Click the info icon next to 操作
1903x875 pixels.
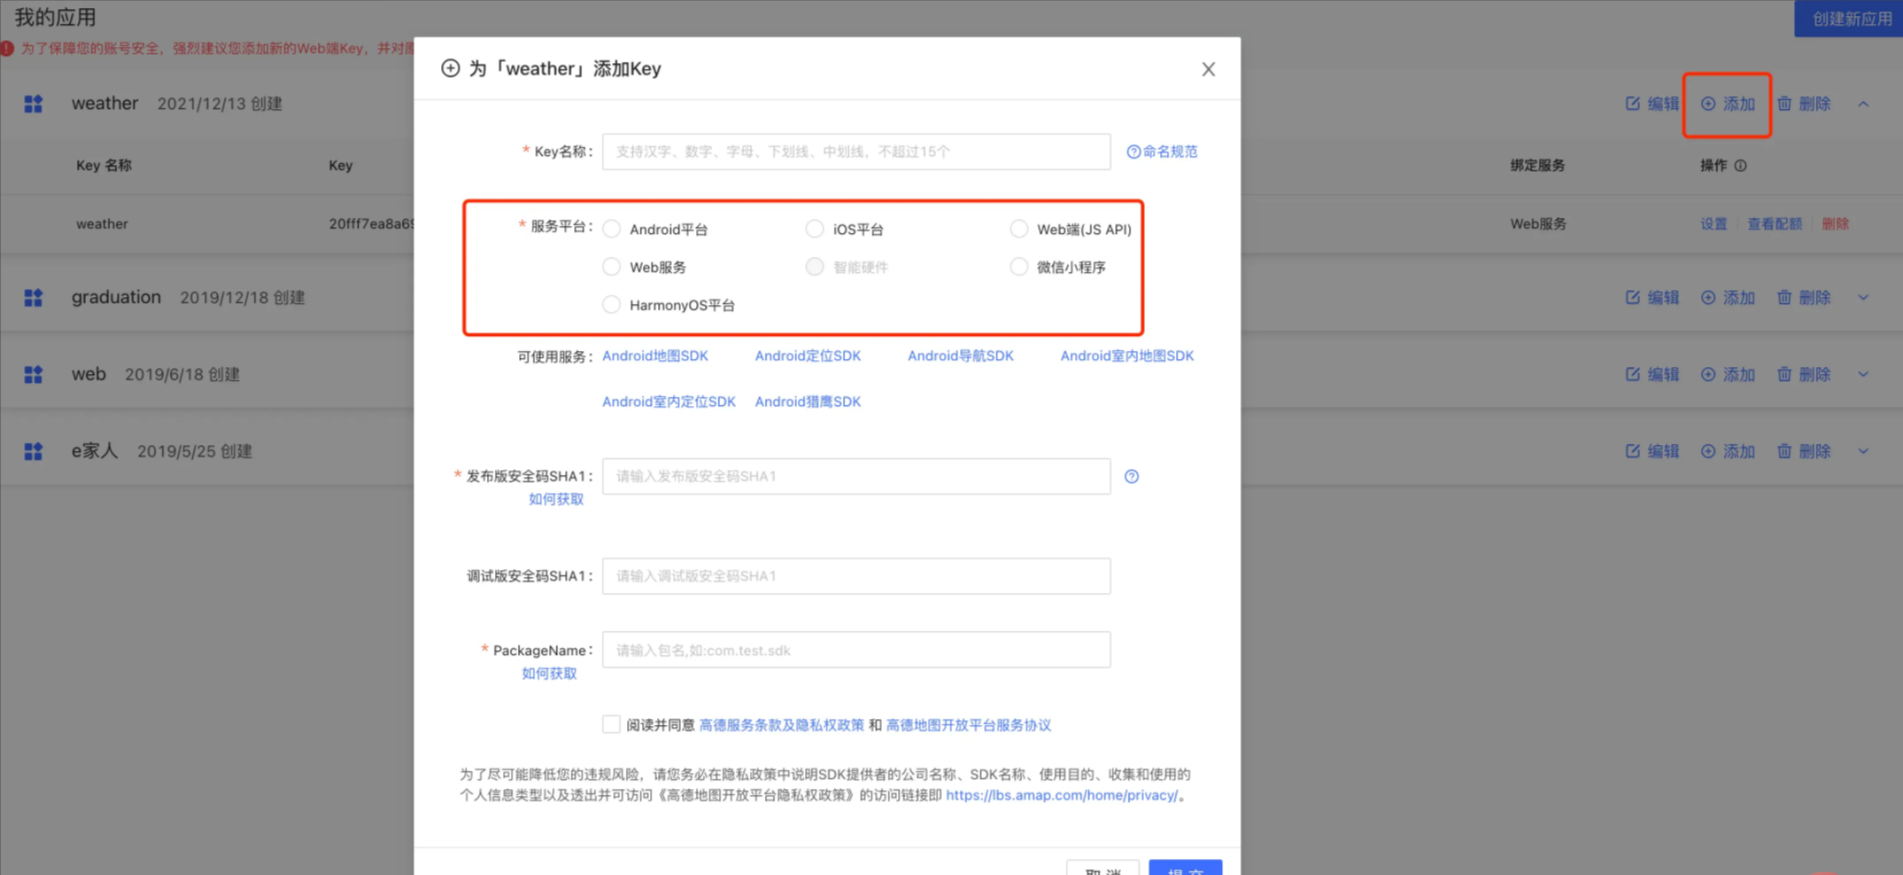[1741, 166]
